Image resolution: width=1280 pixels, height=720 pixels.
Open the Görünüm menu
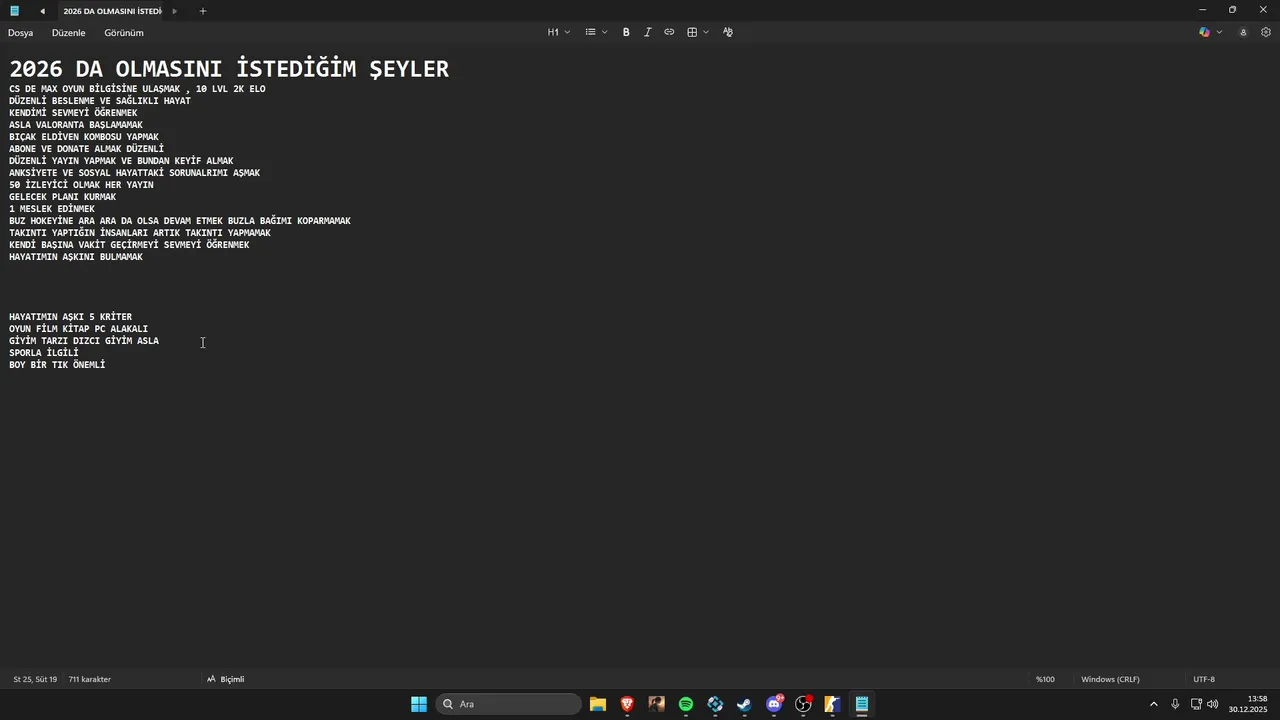(124, 33)
